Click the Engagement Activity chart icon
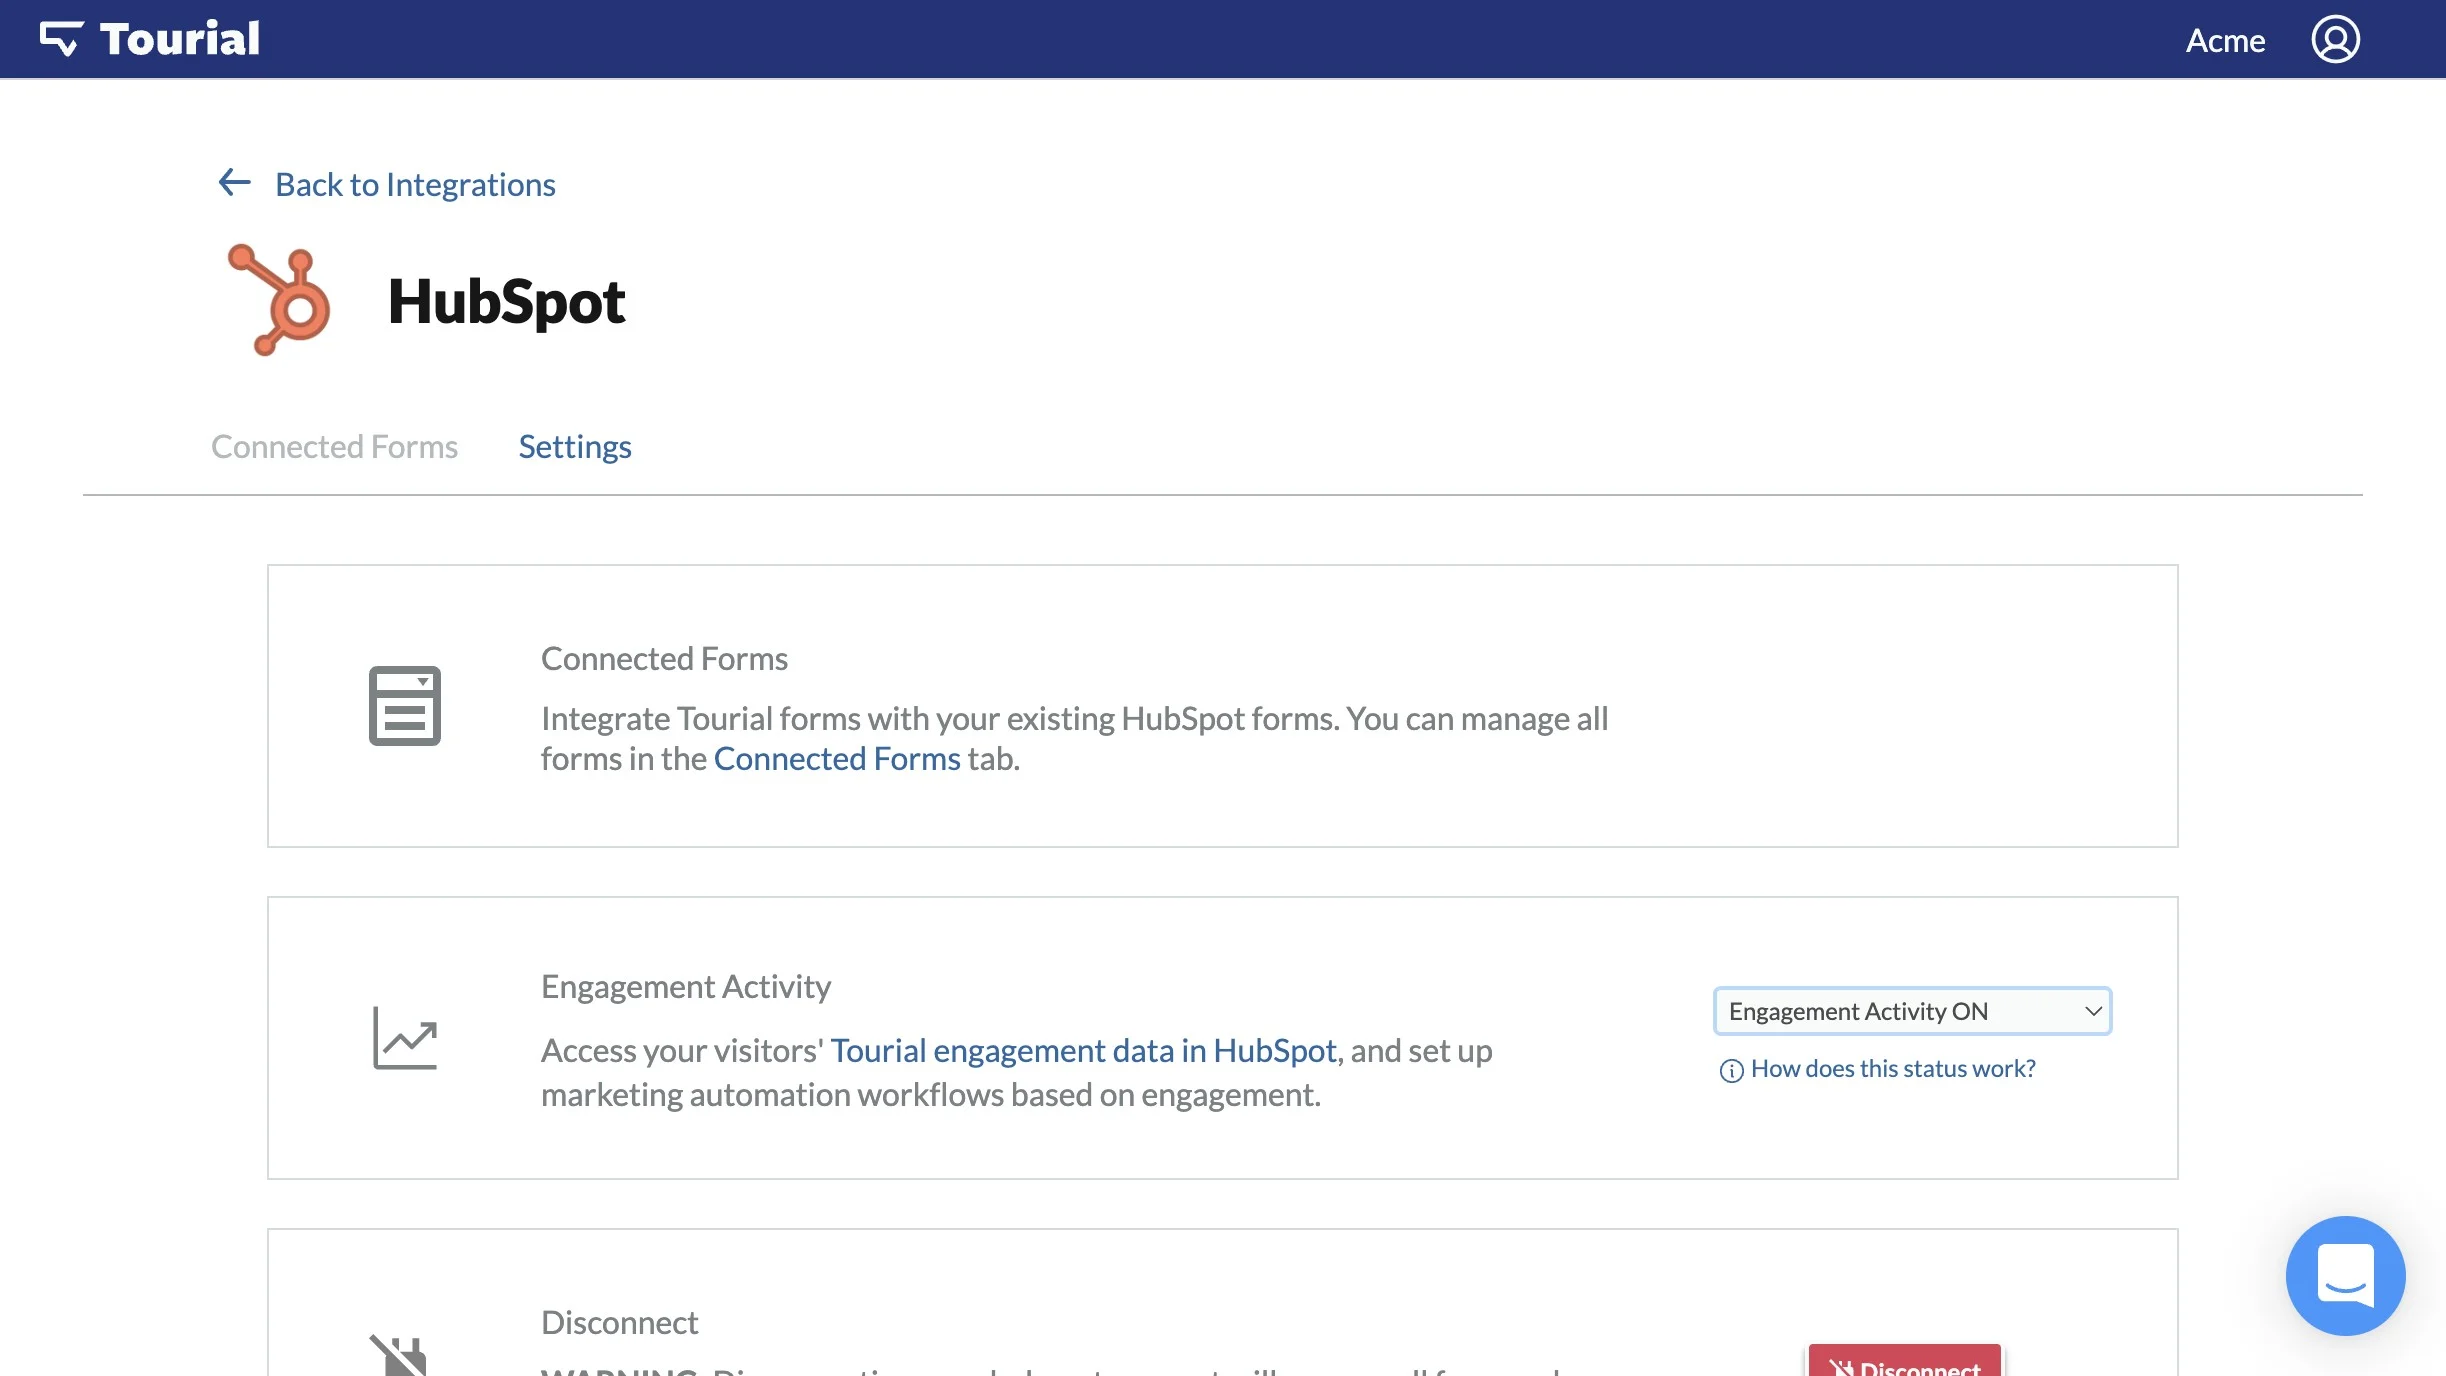The width and height of the screenshot is (2446, 1376). pos(405,1038)
